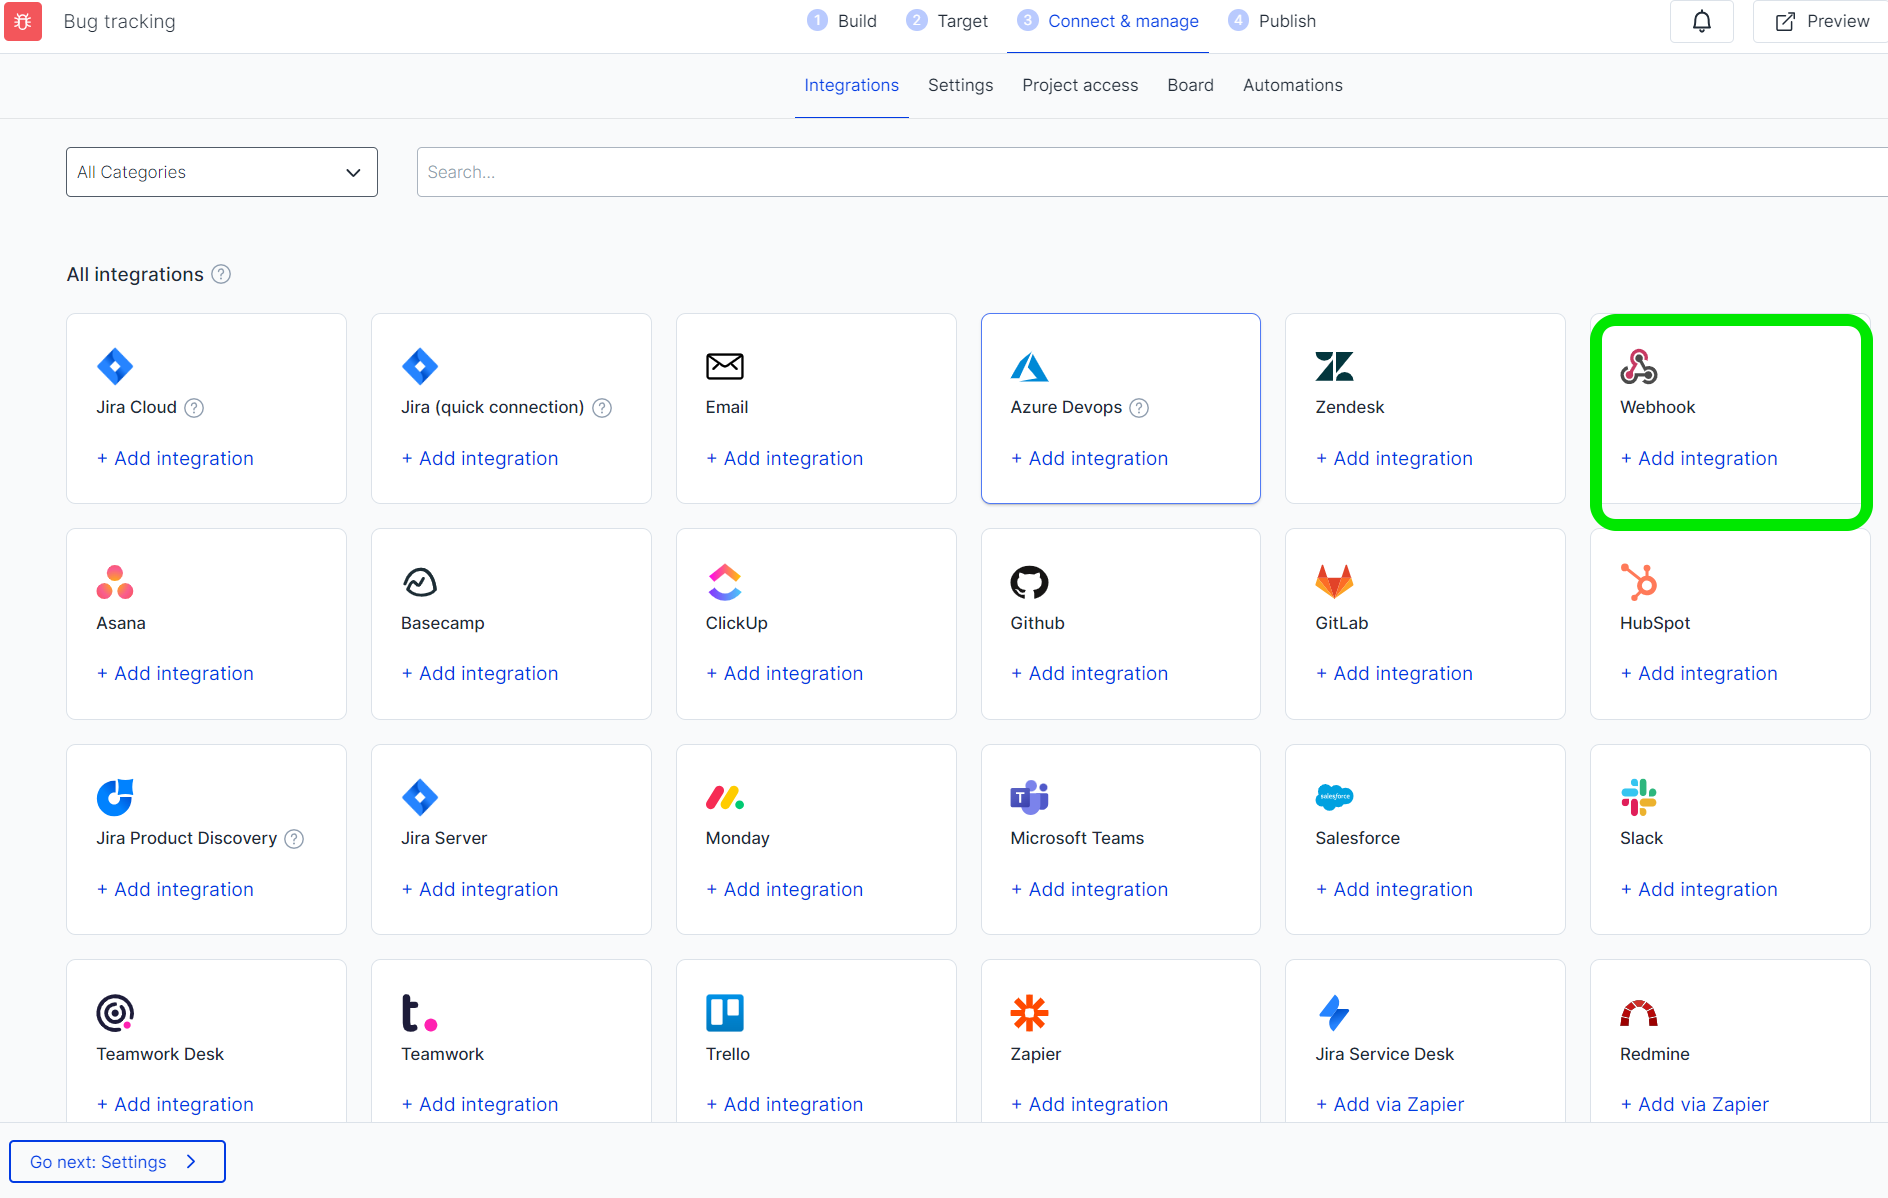Click the Jira Product Discovery icon
Viewport: 1888px width, 1198px height.
coord(115,797)
